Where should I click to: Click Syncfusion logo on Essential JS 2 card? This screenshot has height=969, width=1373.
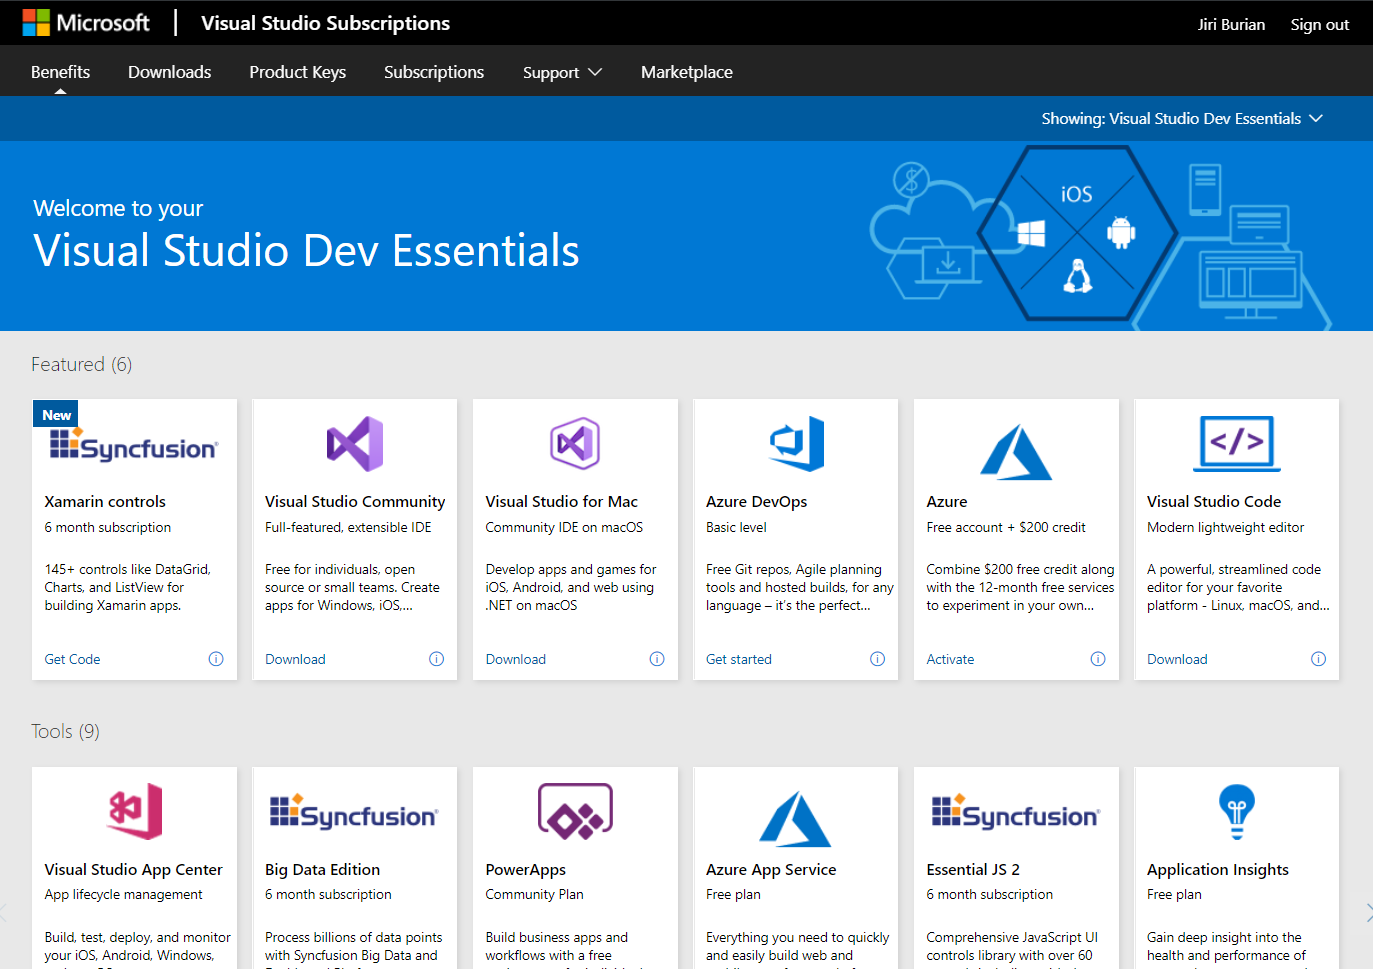point(1016,813)
